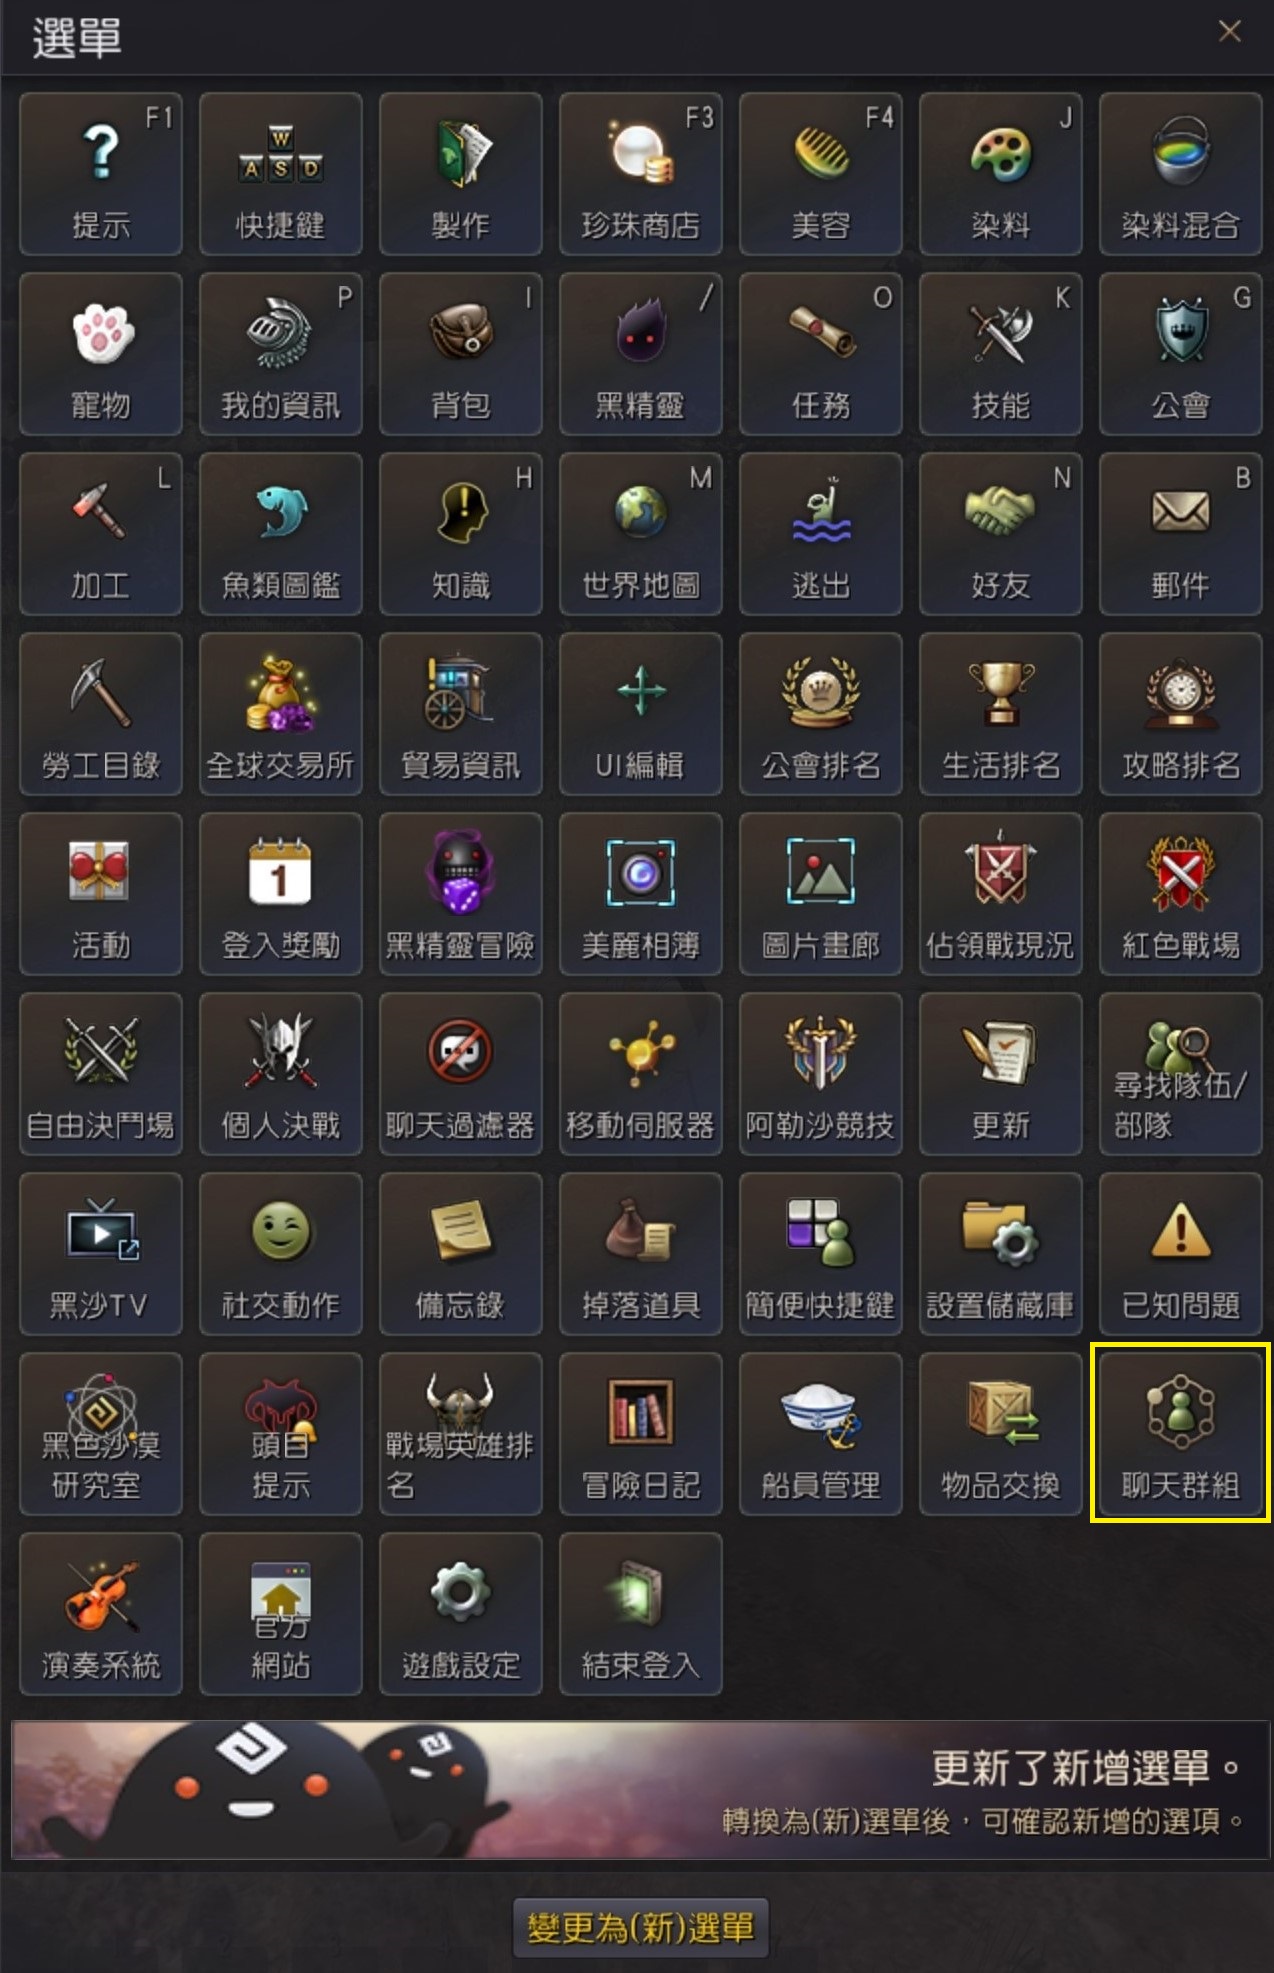1274x1973 pixels.
Task: Click the 船員管理 sailor hat icon
Action: pyautogui.click(x=820, y=1434)
